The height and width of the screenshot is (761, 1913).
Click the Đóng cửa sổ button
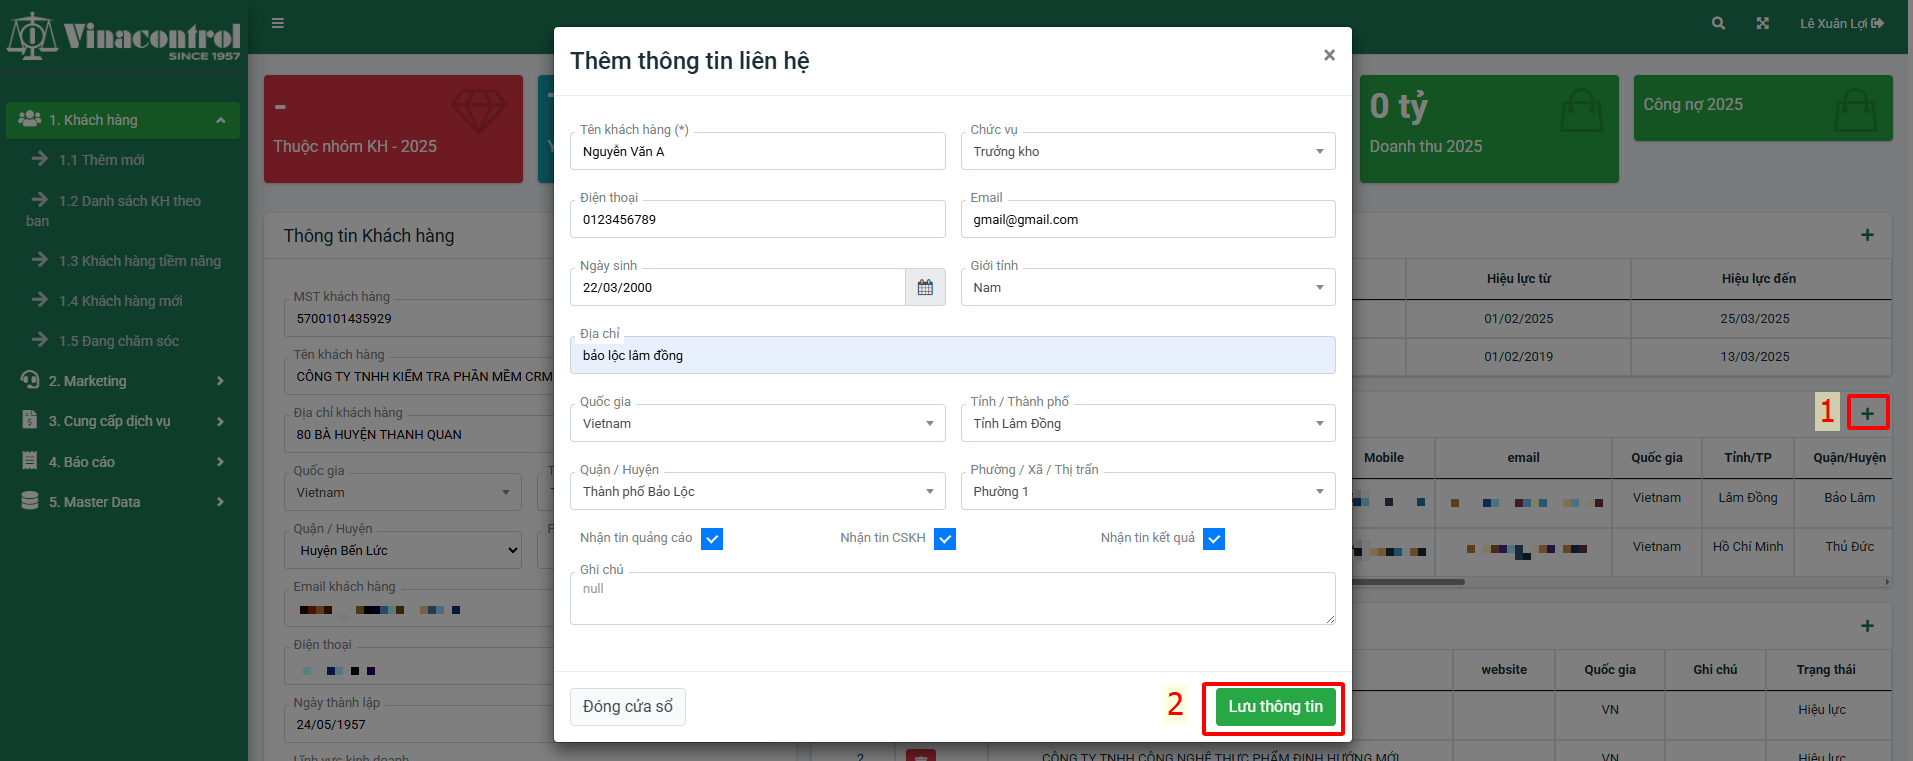(x=628, y=706)
